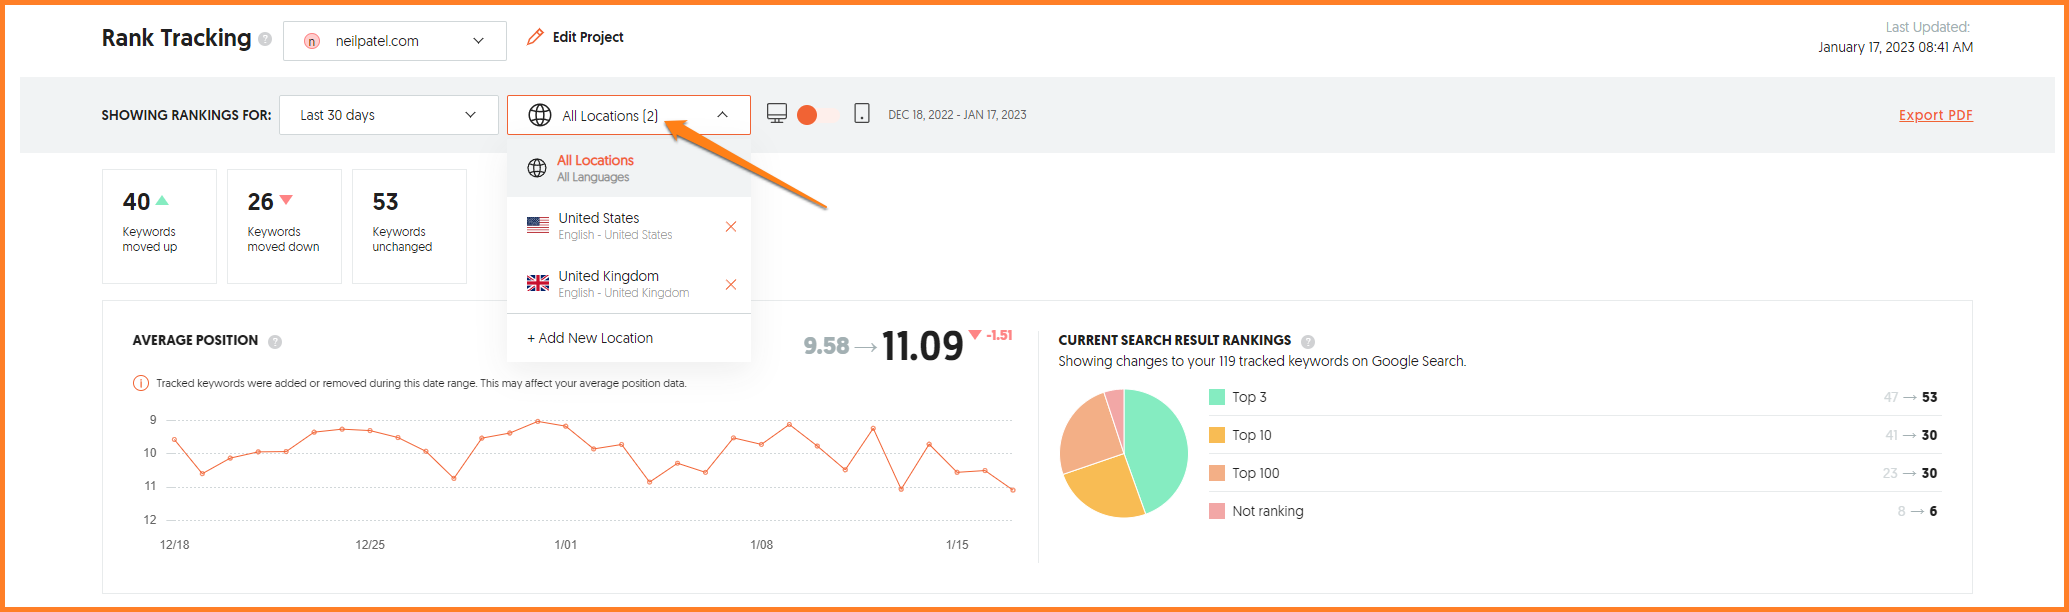
Task: Click the tracked keywords warning info icon
Action: (x=141, y=383)
